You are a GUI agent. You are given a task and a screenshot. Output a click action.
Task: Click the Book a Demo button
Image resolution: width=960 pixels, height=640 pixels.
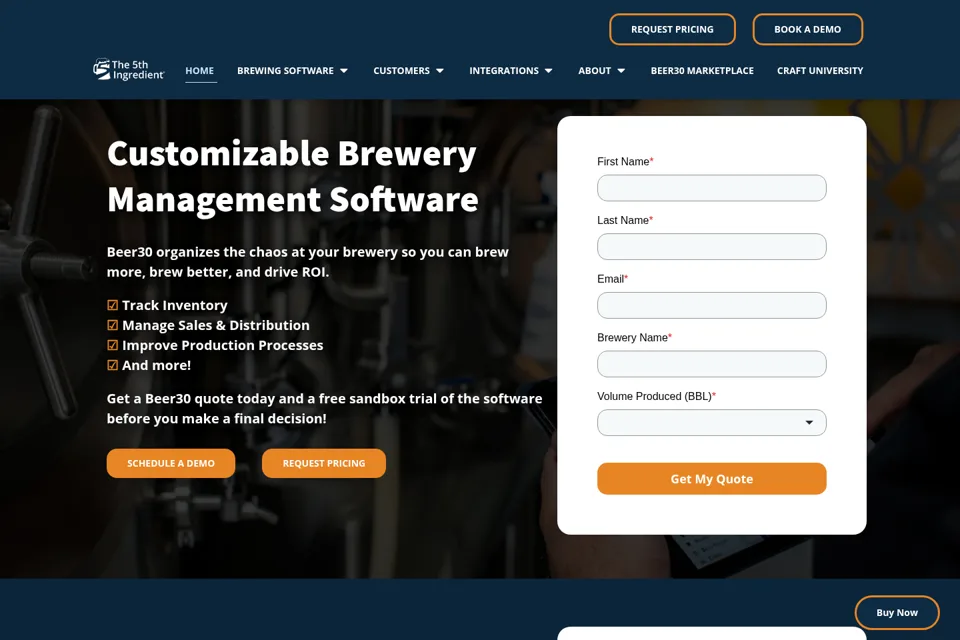click(x=808, y=29)
